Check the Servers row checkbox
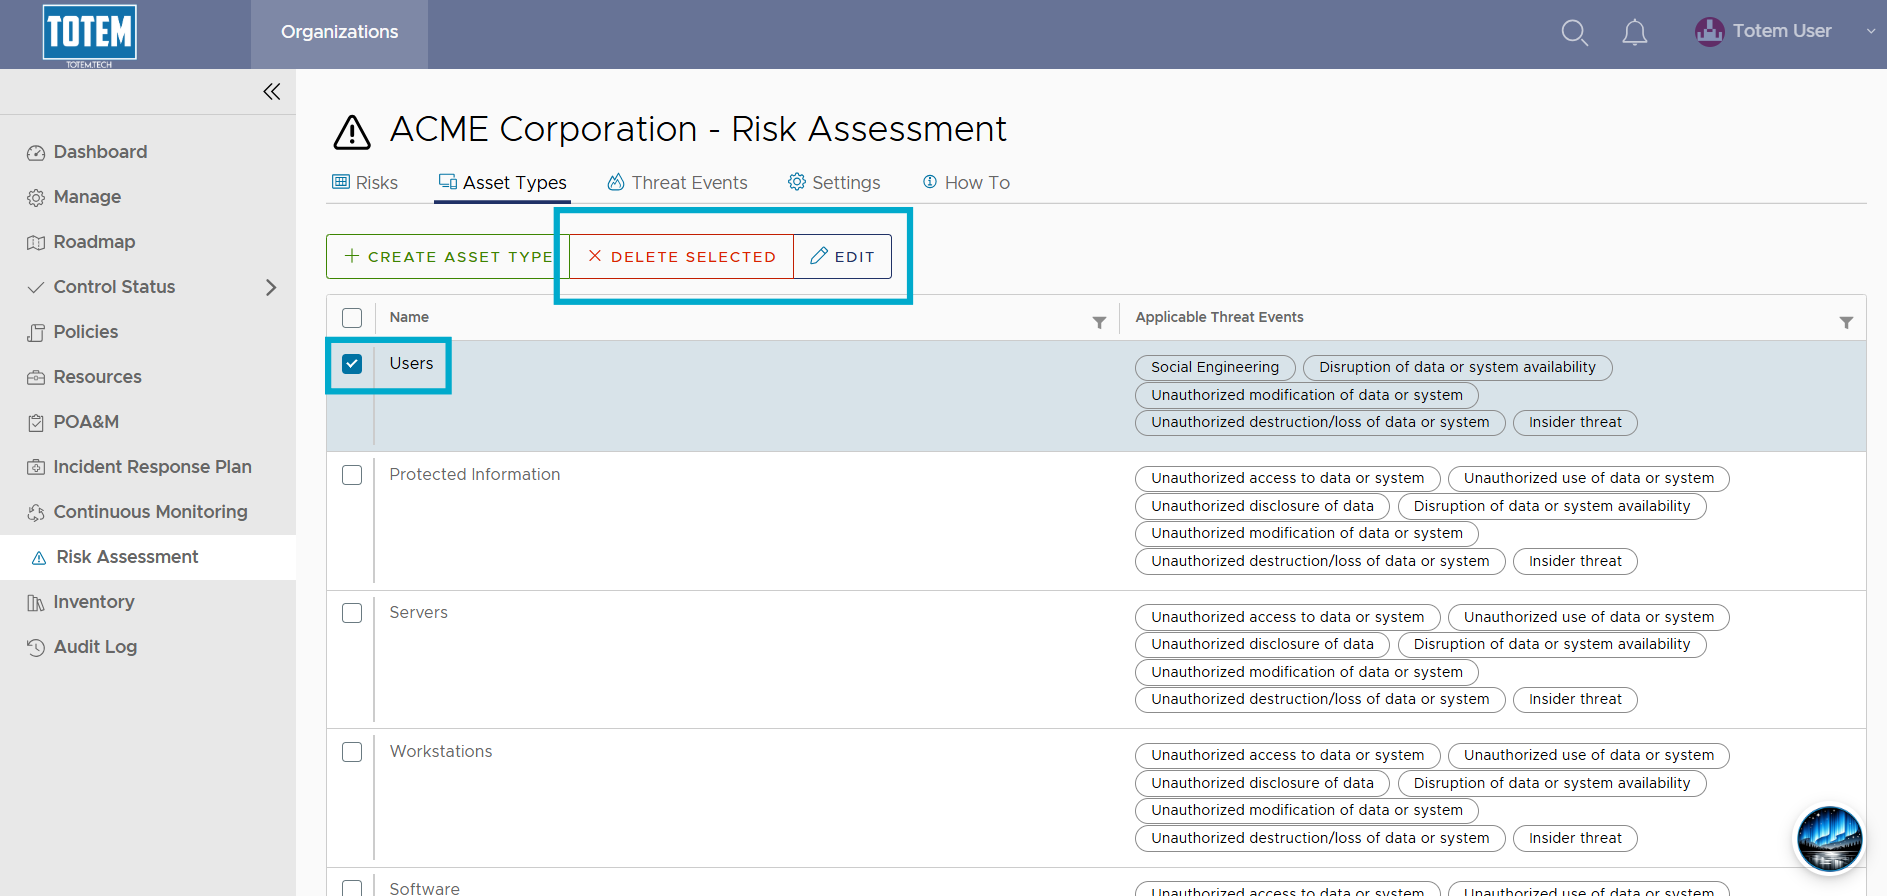The height and width of the screenshot is (896, 1887). tap(352, 613)
